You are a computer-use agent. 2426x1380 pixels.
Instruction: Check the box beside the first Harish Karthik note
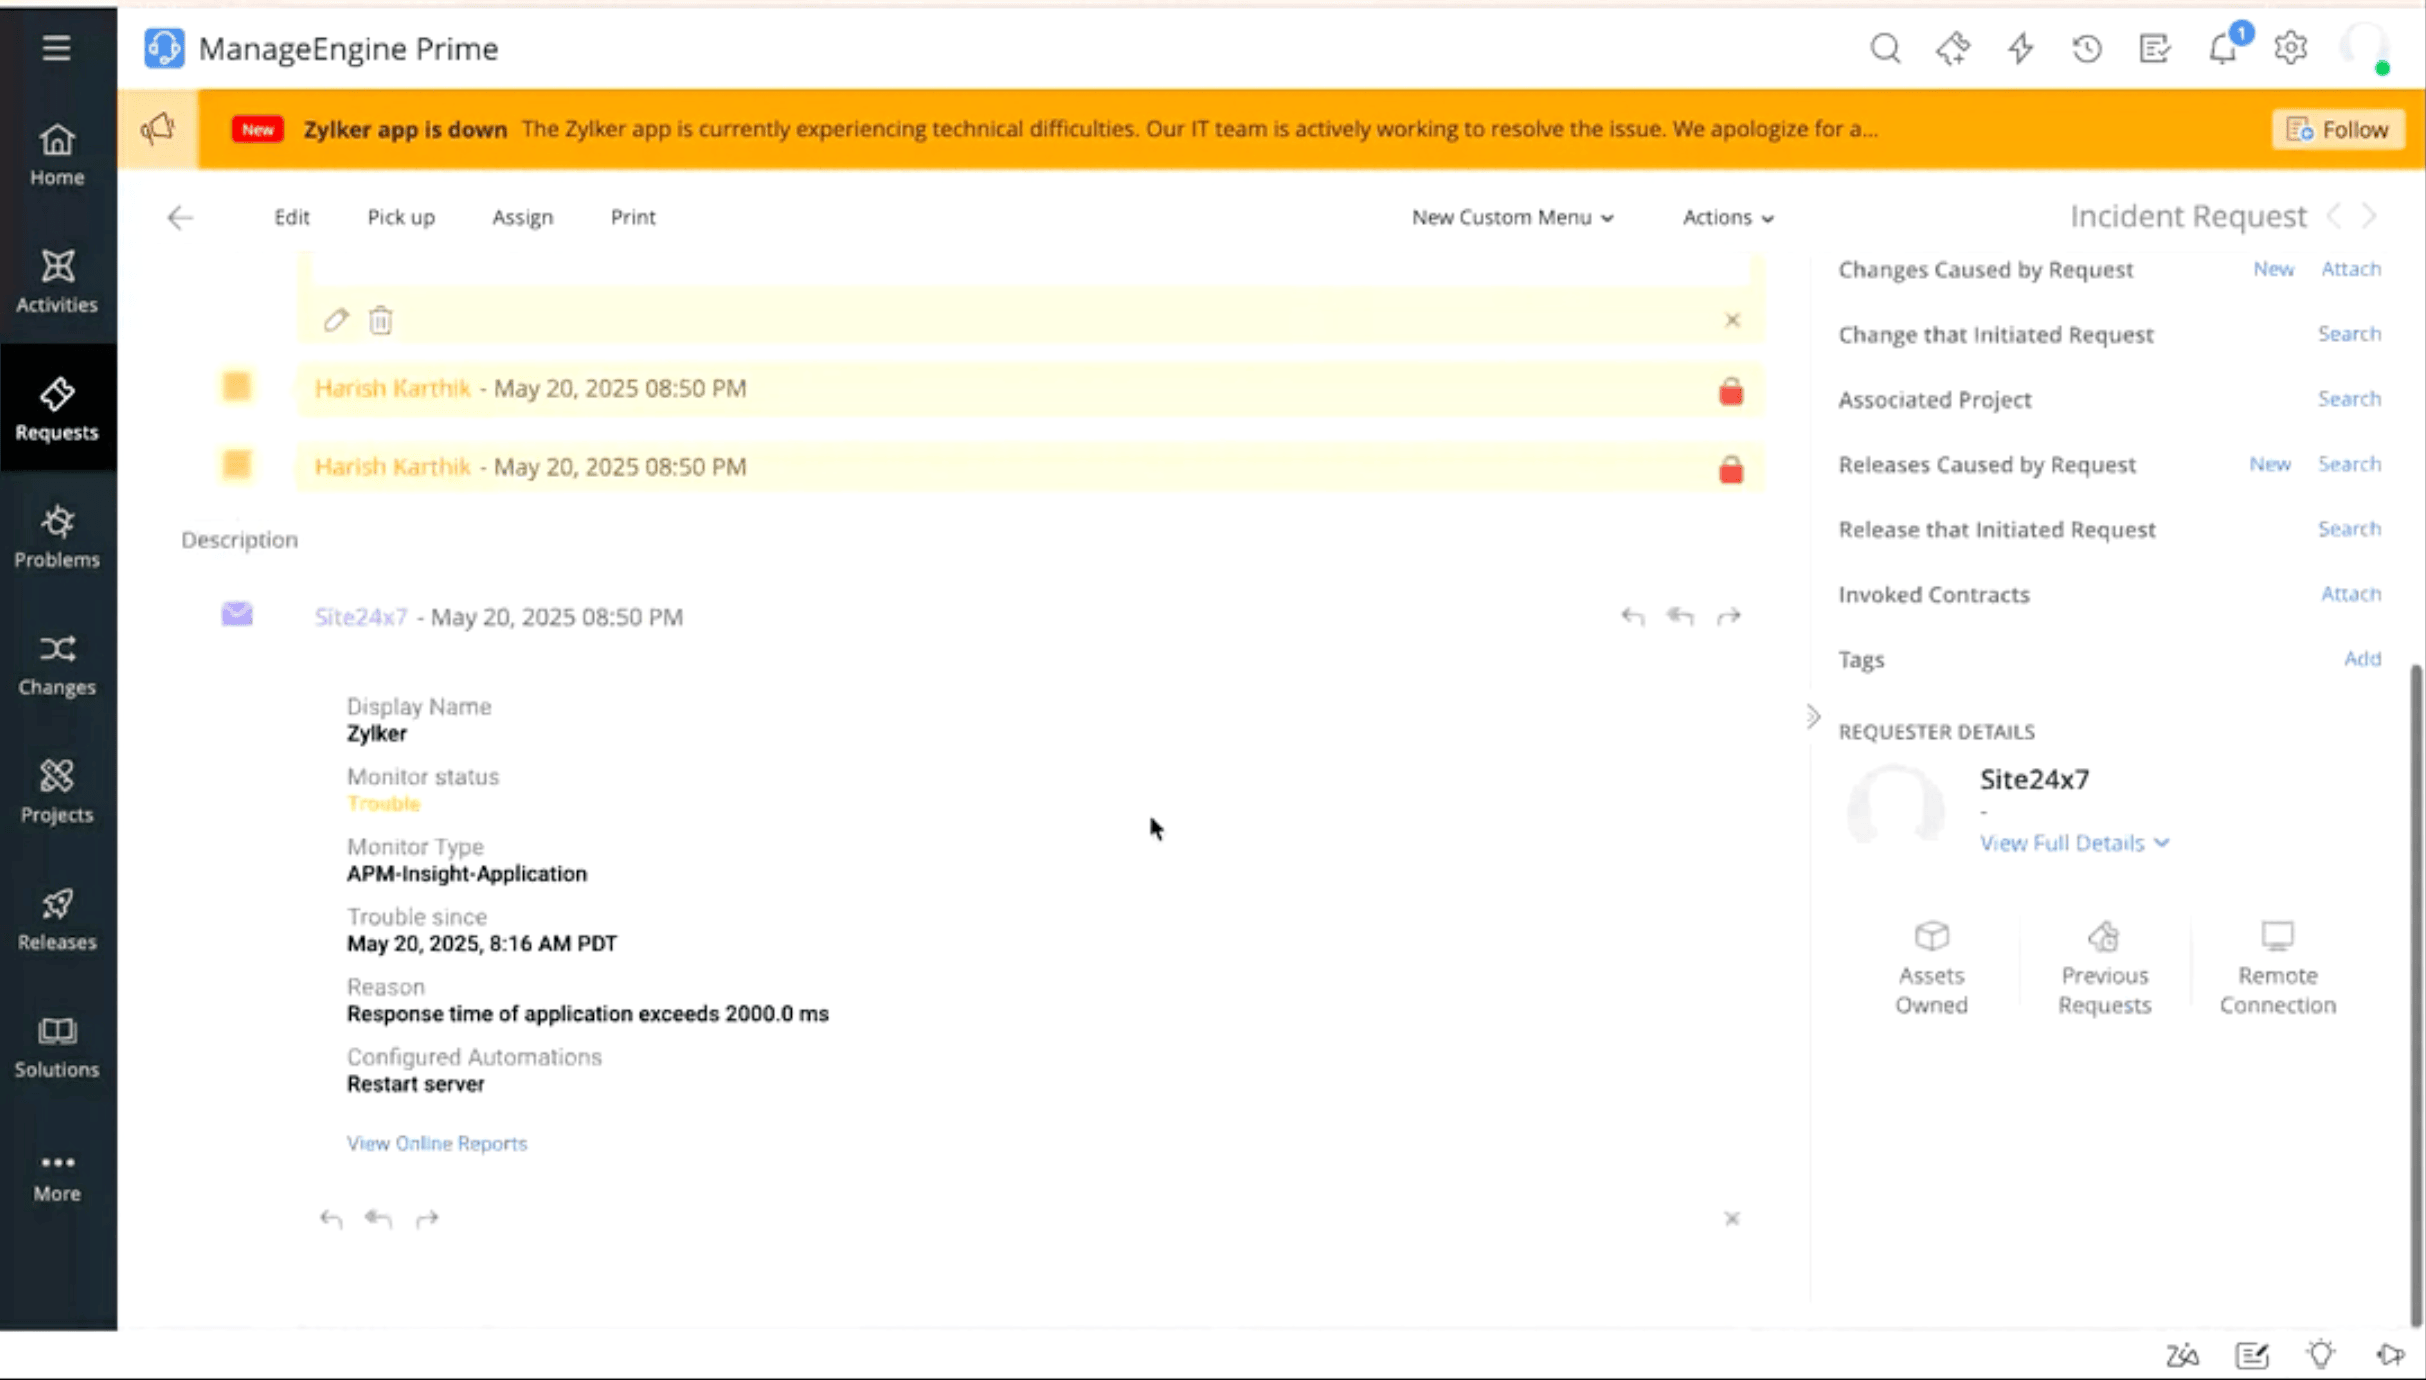(x=237, y=387)
